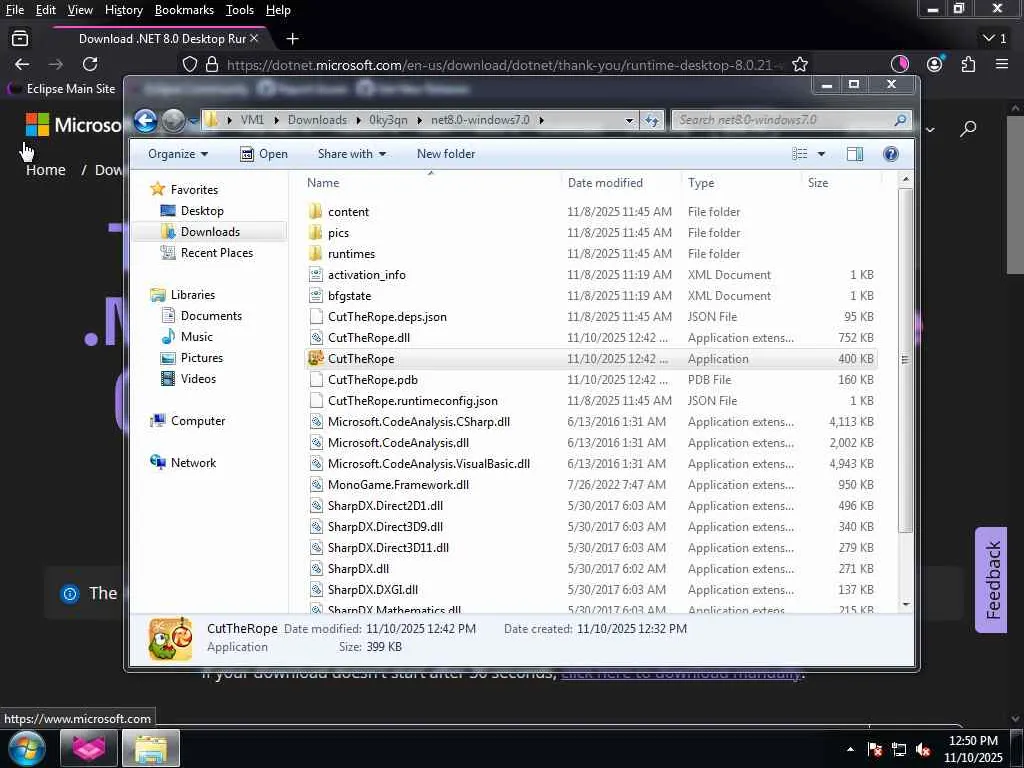This screenshot has height=768, width=1024.
Task: Click the Firefox URL address field
Action: [x=503, y=65]
